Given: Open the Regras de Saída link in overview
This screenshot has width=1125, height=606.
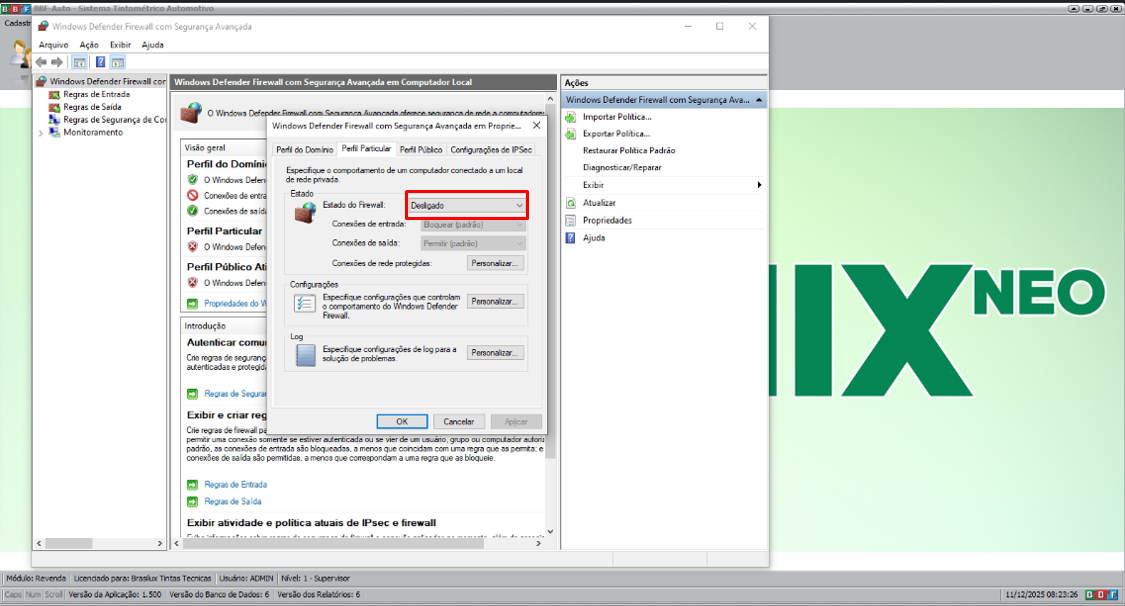Looking at the screenshot, I should (x=232, y=502).
